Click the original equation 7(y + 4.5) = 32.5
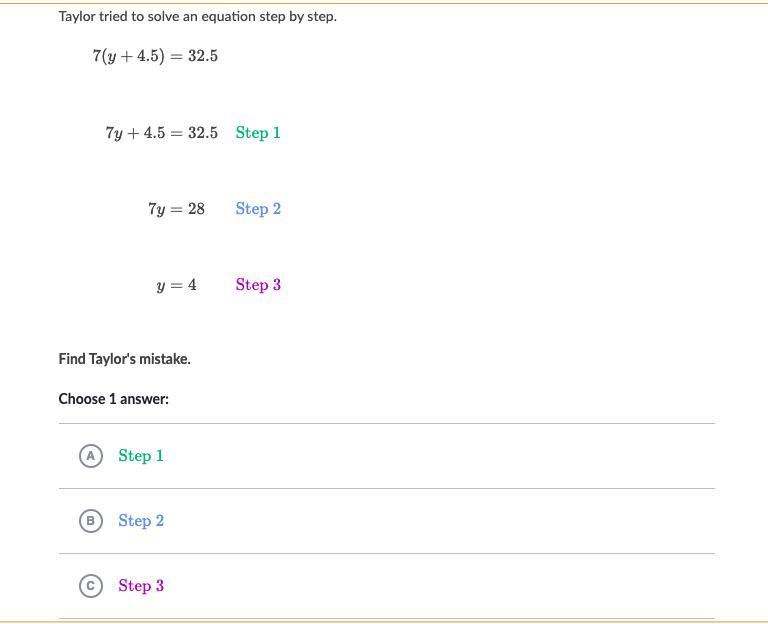 [x=155, y=56]
